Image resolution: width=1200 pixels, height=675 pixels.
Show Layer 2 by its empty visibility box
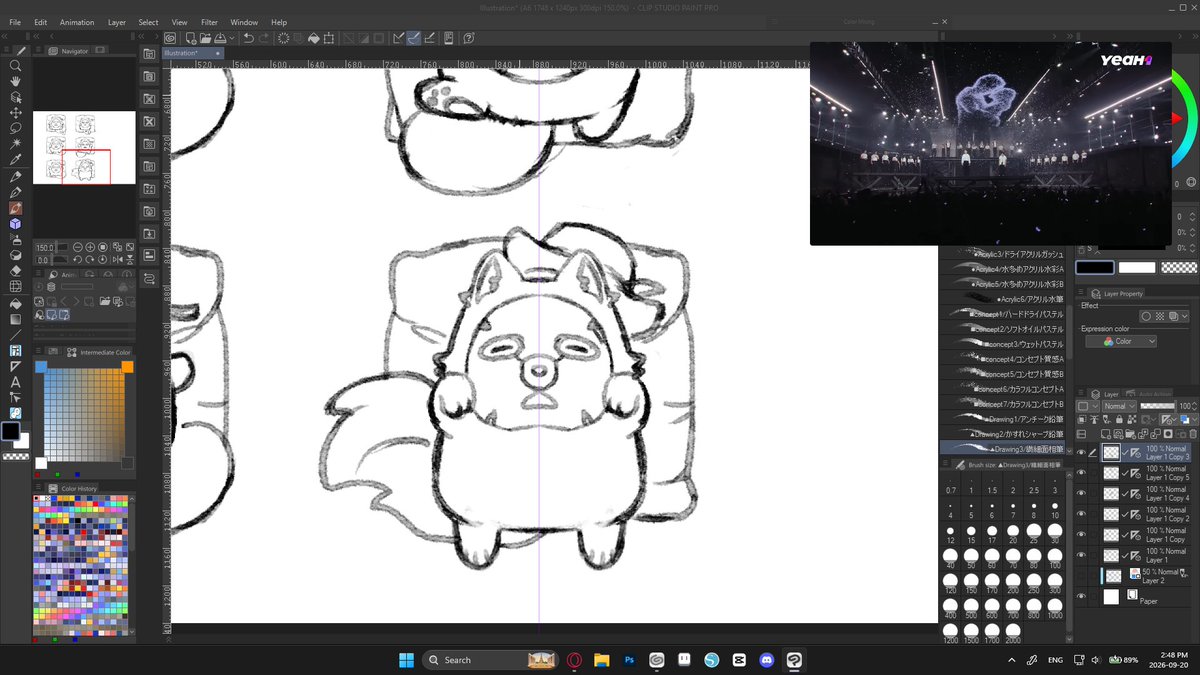(1081, 576)
